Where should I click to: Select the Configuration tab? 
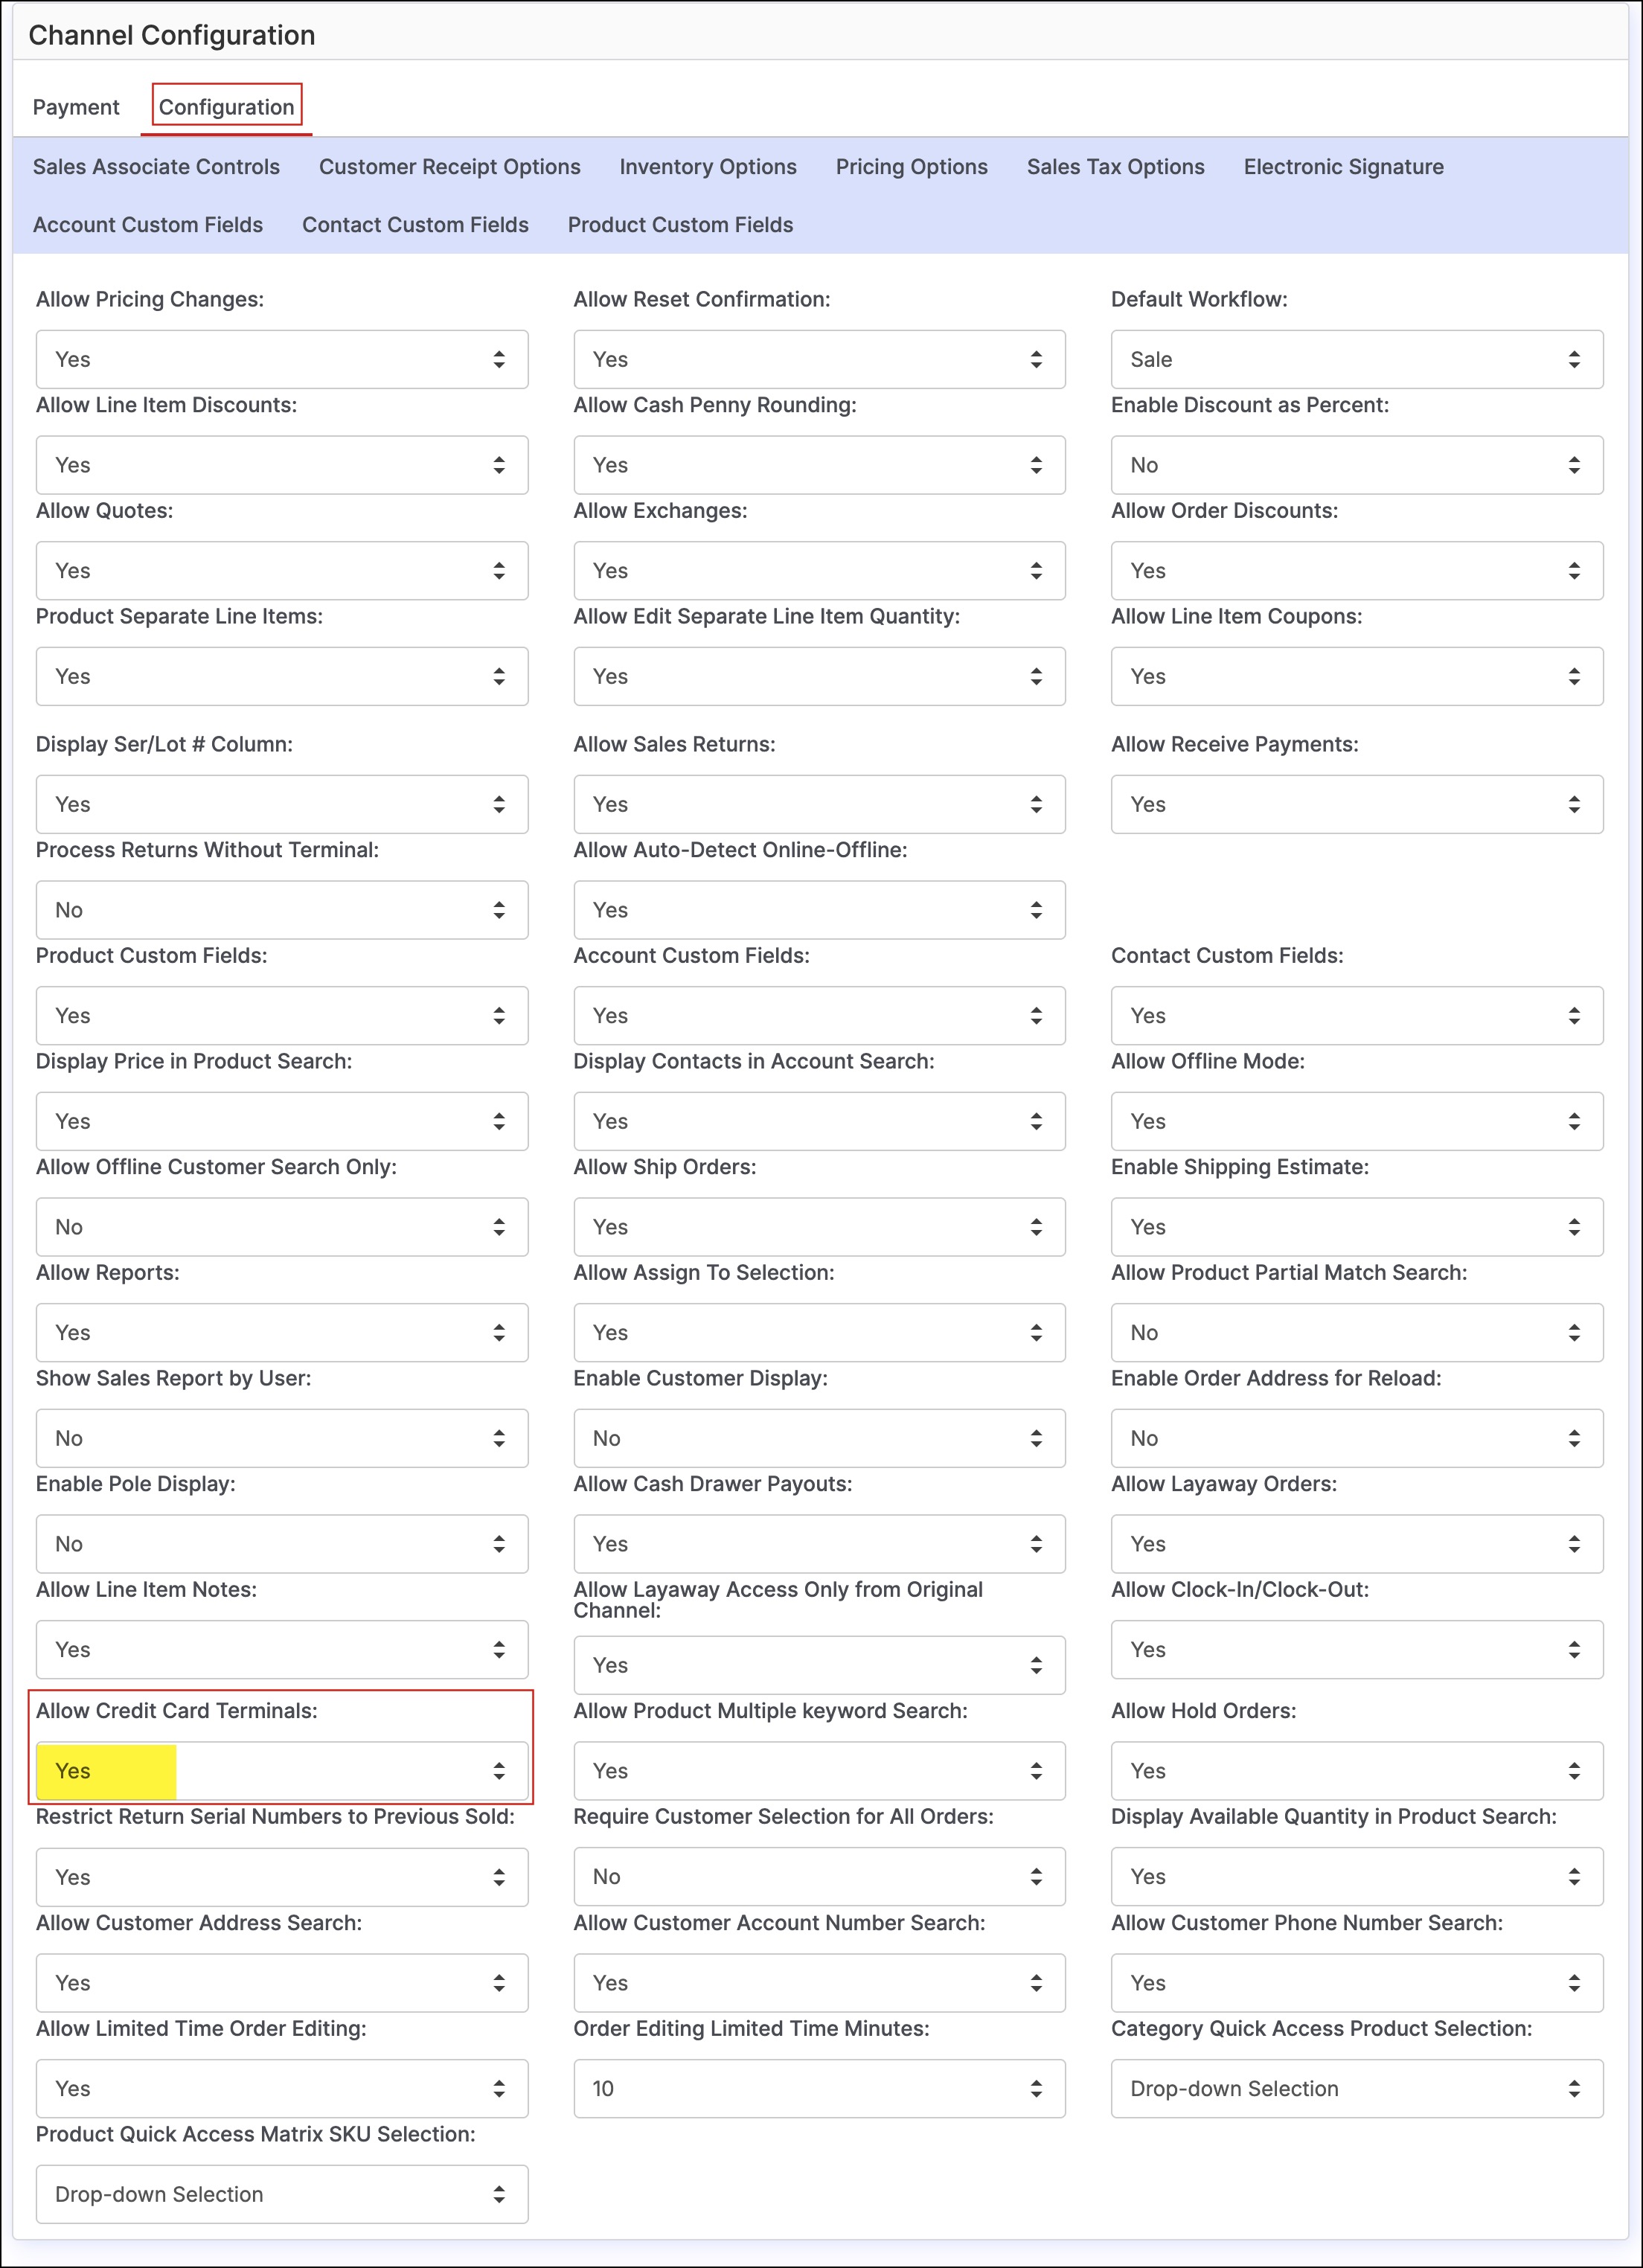(x=226, y=107)
